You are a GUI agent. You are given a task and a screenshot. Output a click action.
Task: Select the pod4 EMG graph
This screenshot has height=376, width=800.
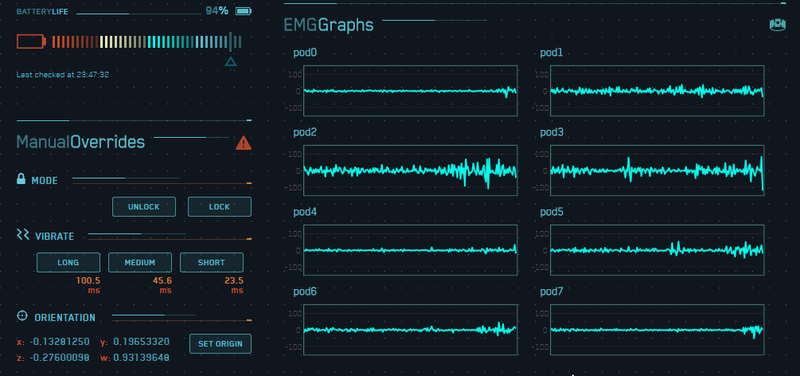(410, 250)
